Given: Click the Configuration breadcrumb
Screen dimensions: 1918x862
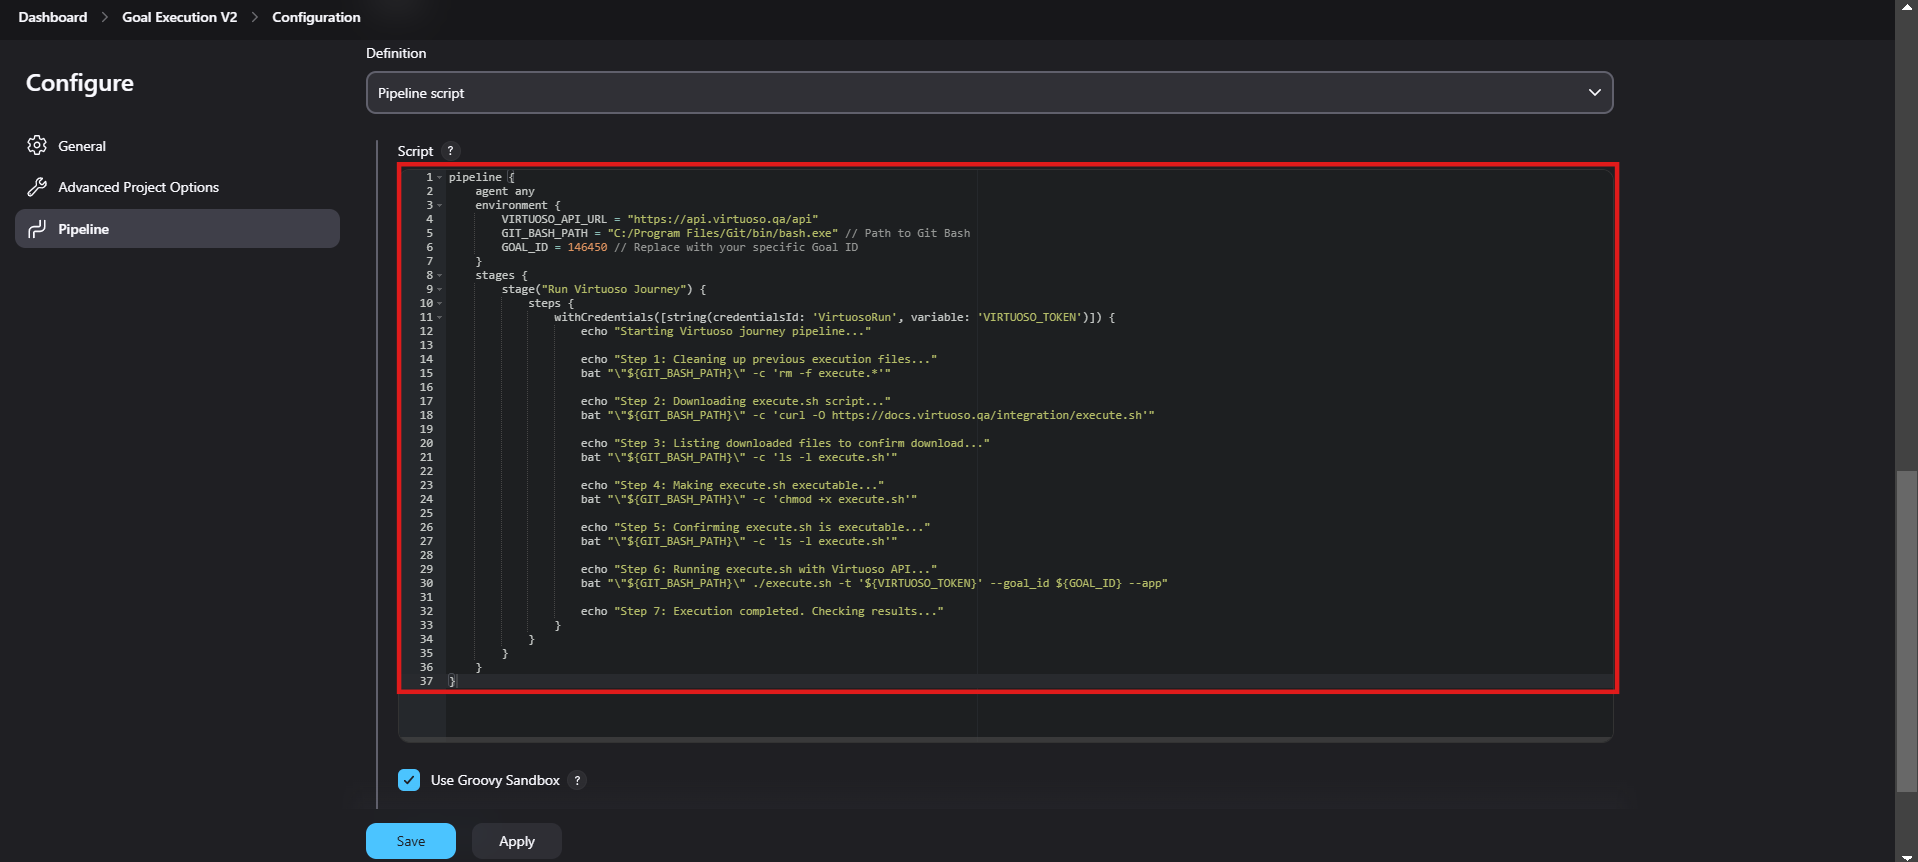Looking at the screenshot, I should [316, 17].
